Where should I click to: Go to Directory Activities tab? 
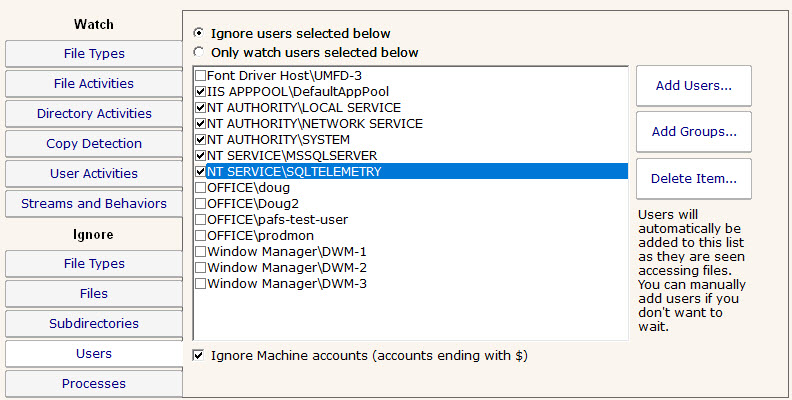tap(94, 114)
